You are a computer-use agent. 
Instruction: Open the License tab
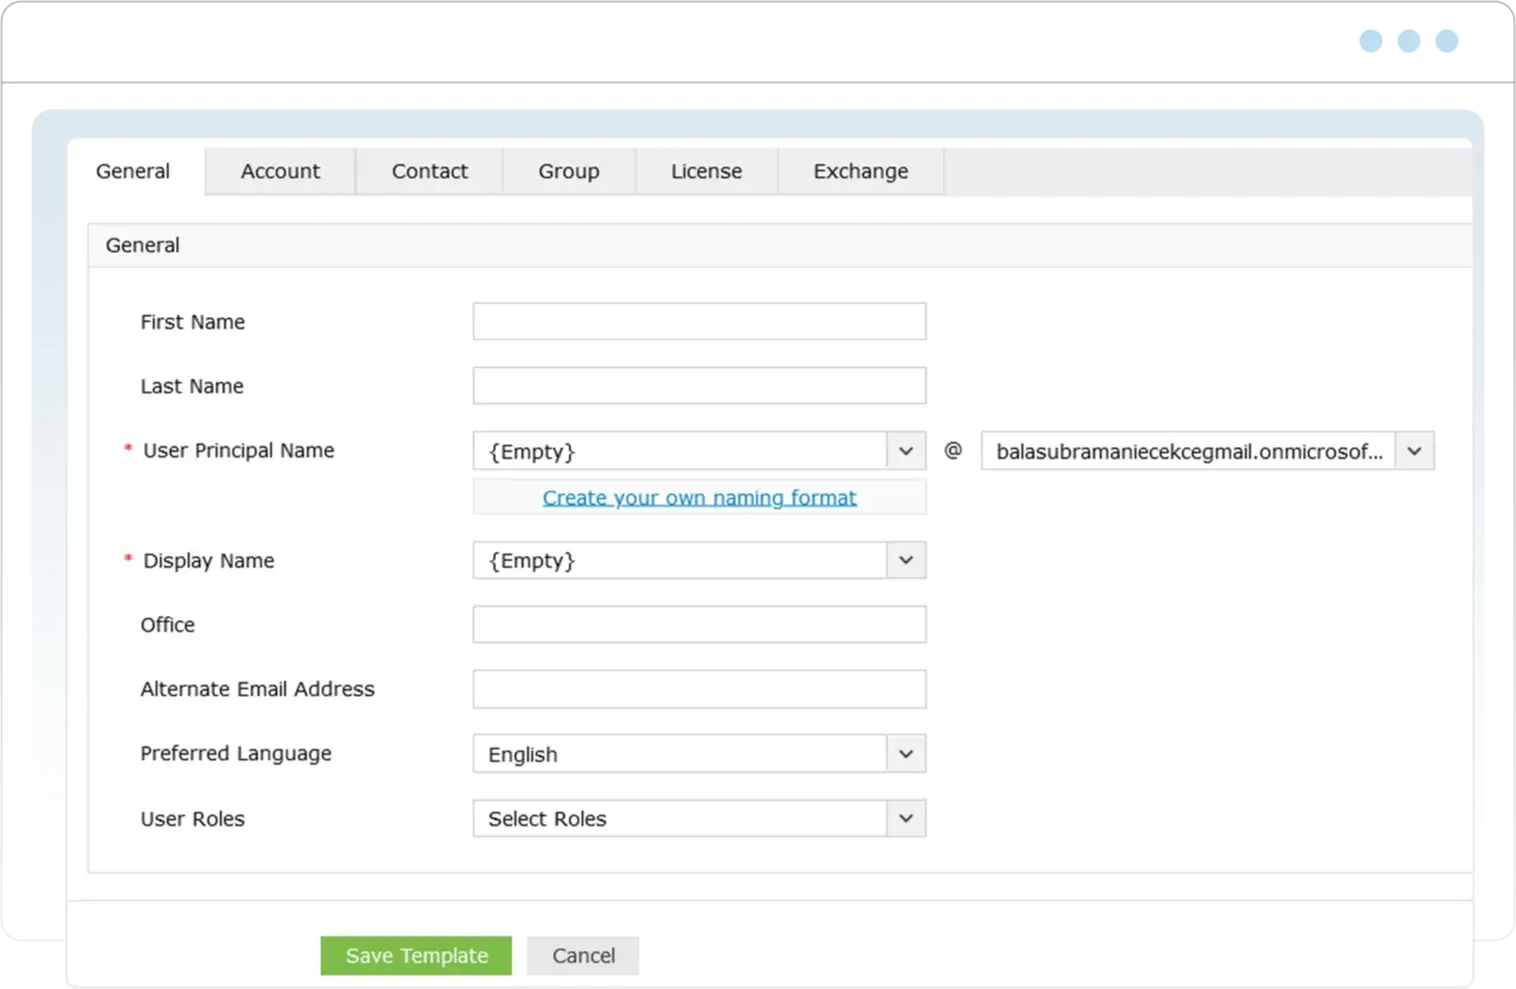click(x=707, y=171)
